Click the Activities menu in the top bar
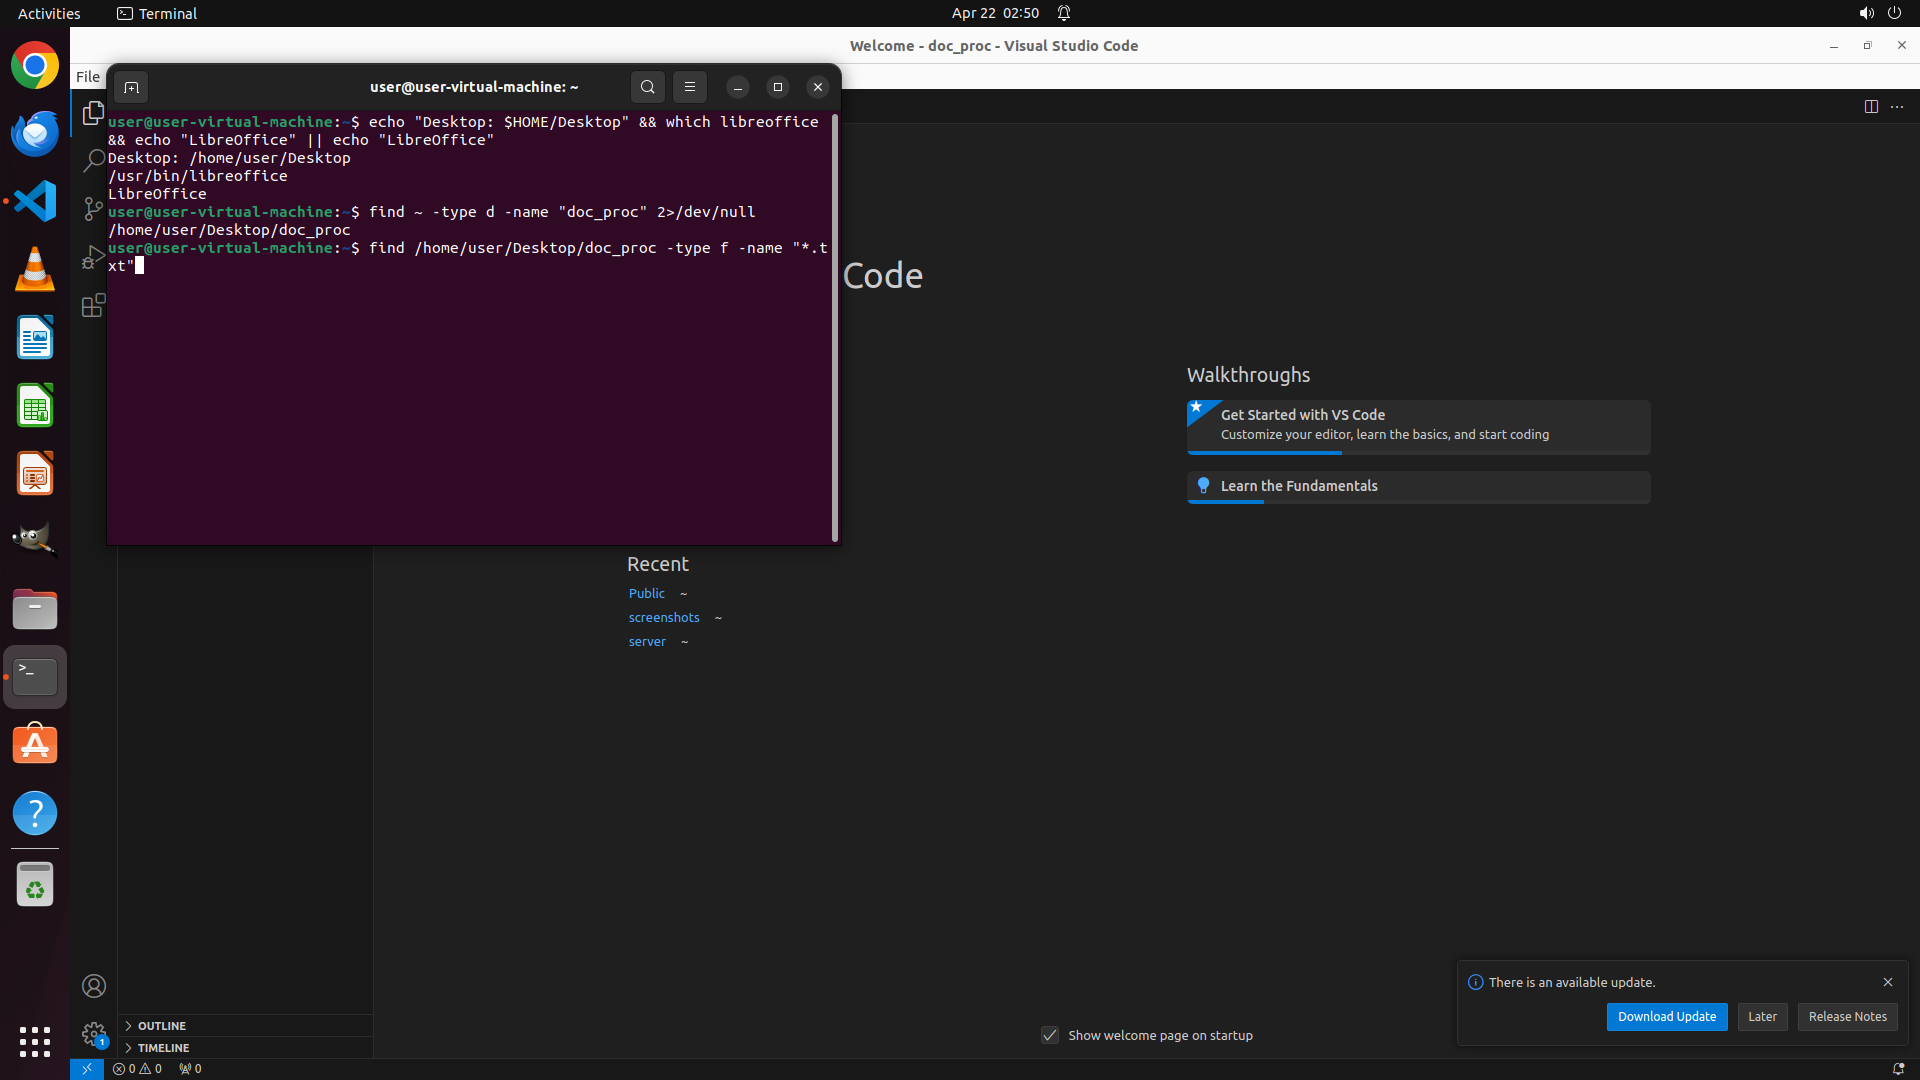1920x1080 pixels. pos(49,13)
